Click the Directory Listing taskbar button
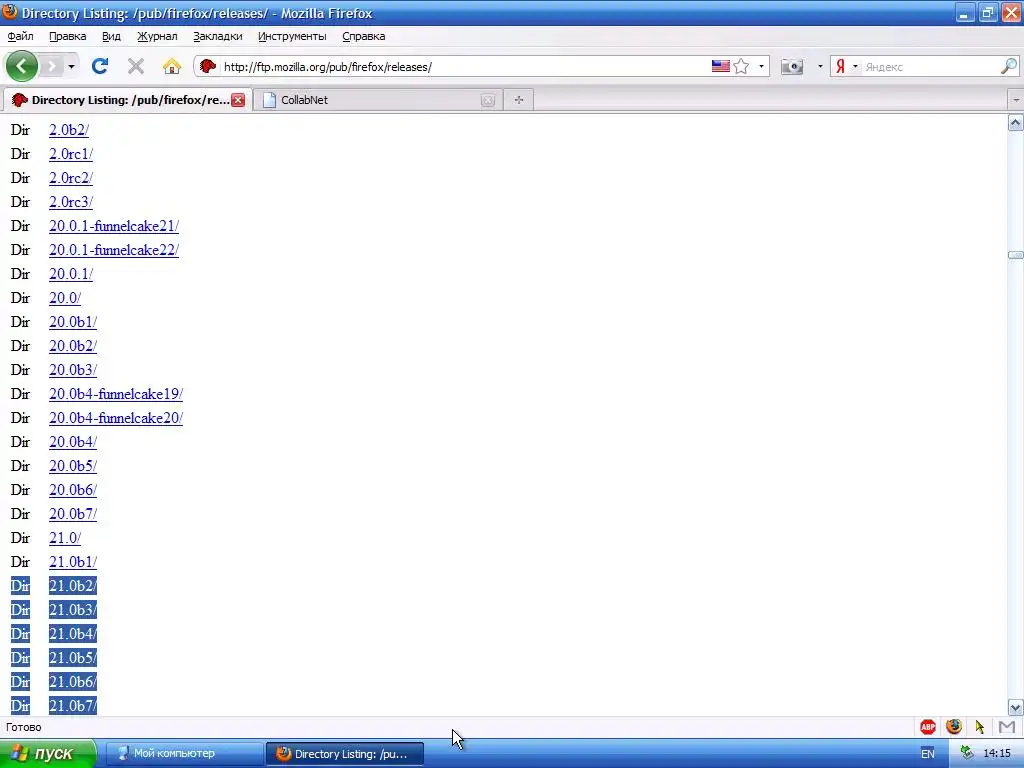The image size is (1024, 768). coord(345,754)
